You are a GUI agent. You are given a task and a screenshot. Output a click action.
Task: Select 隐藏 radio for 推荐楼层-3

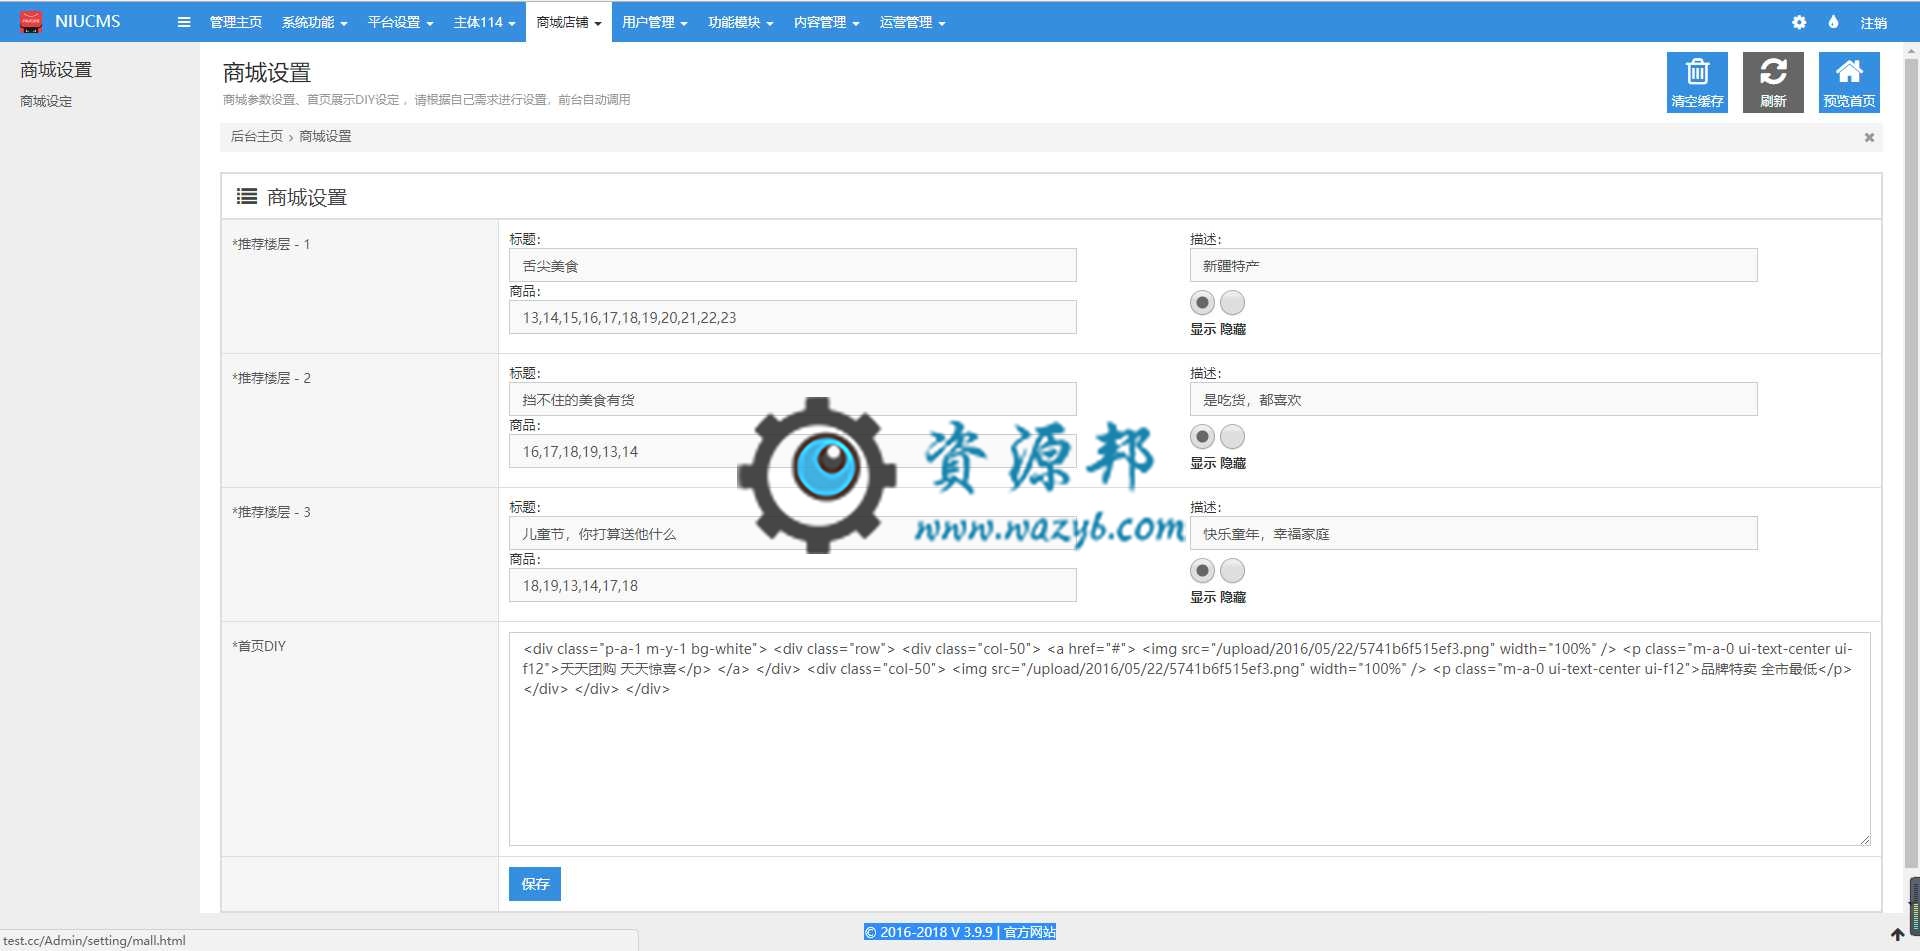pos(1232,570)
